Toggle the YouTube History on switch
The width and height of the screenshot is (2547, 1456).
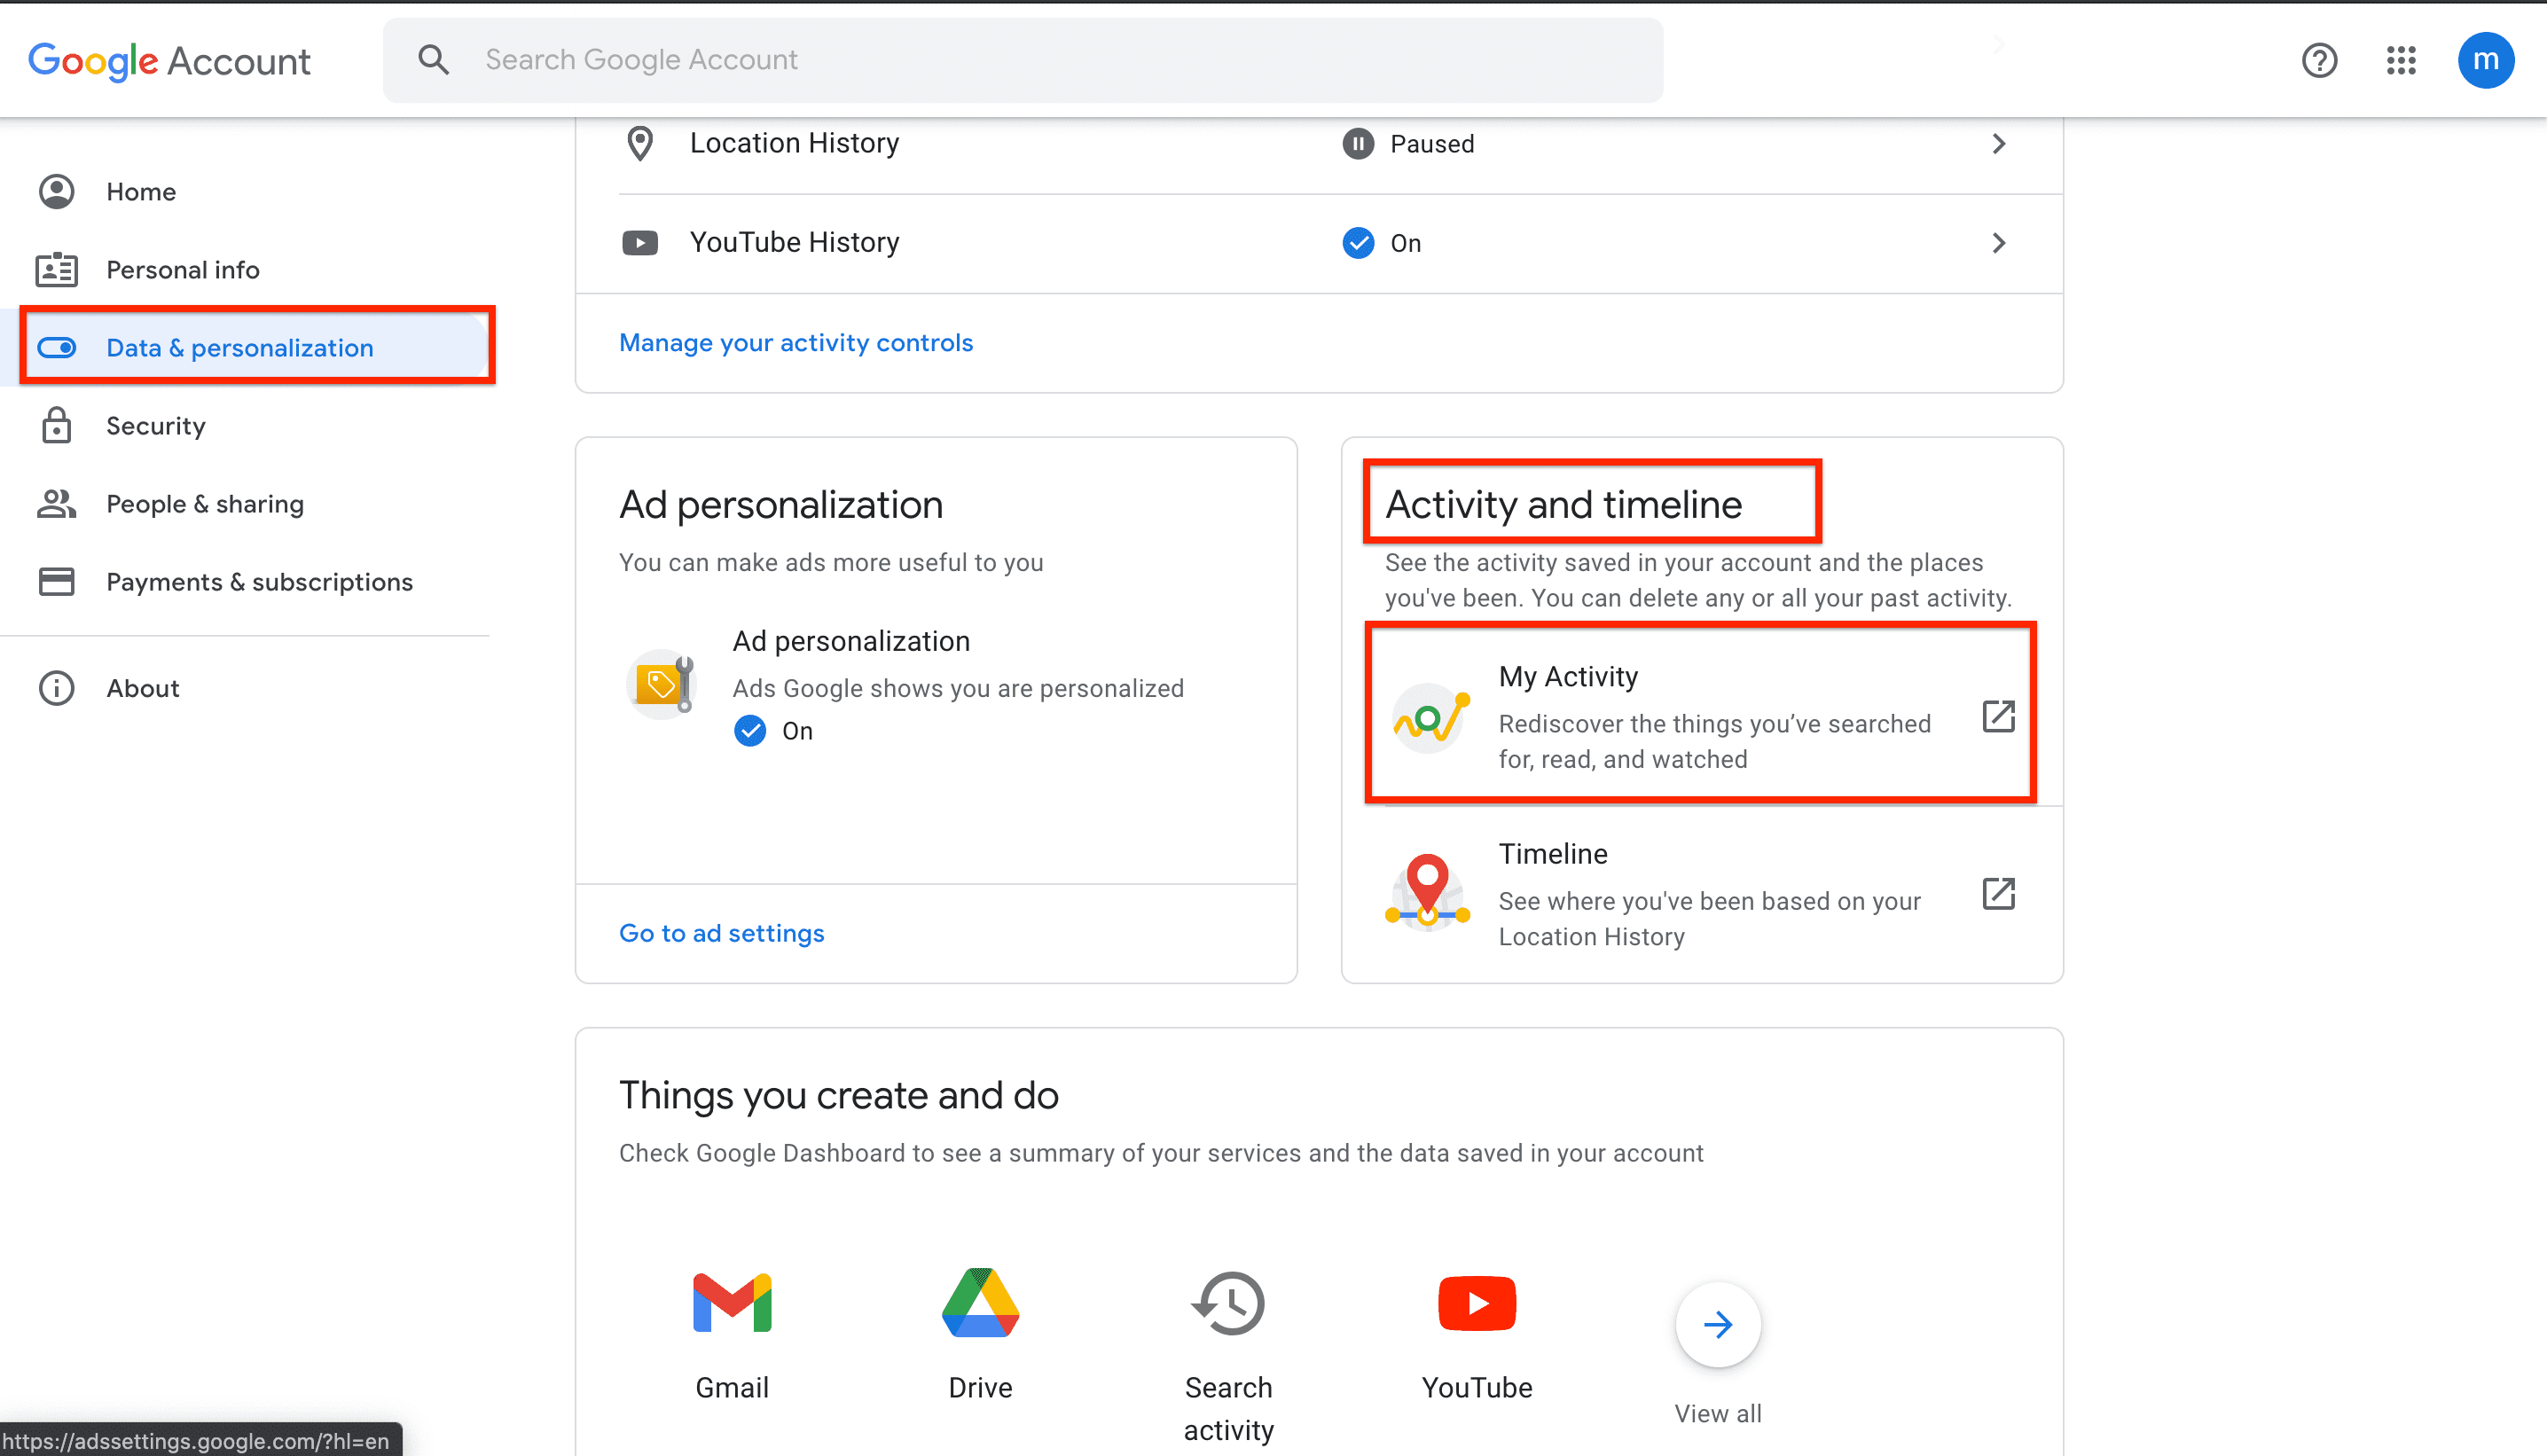pyautogui.click(x=1358, y=243)
